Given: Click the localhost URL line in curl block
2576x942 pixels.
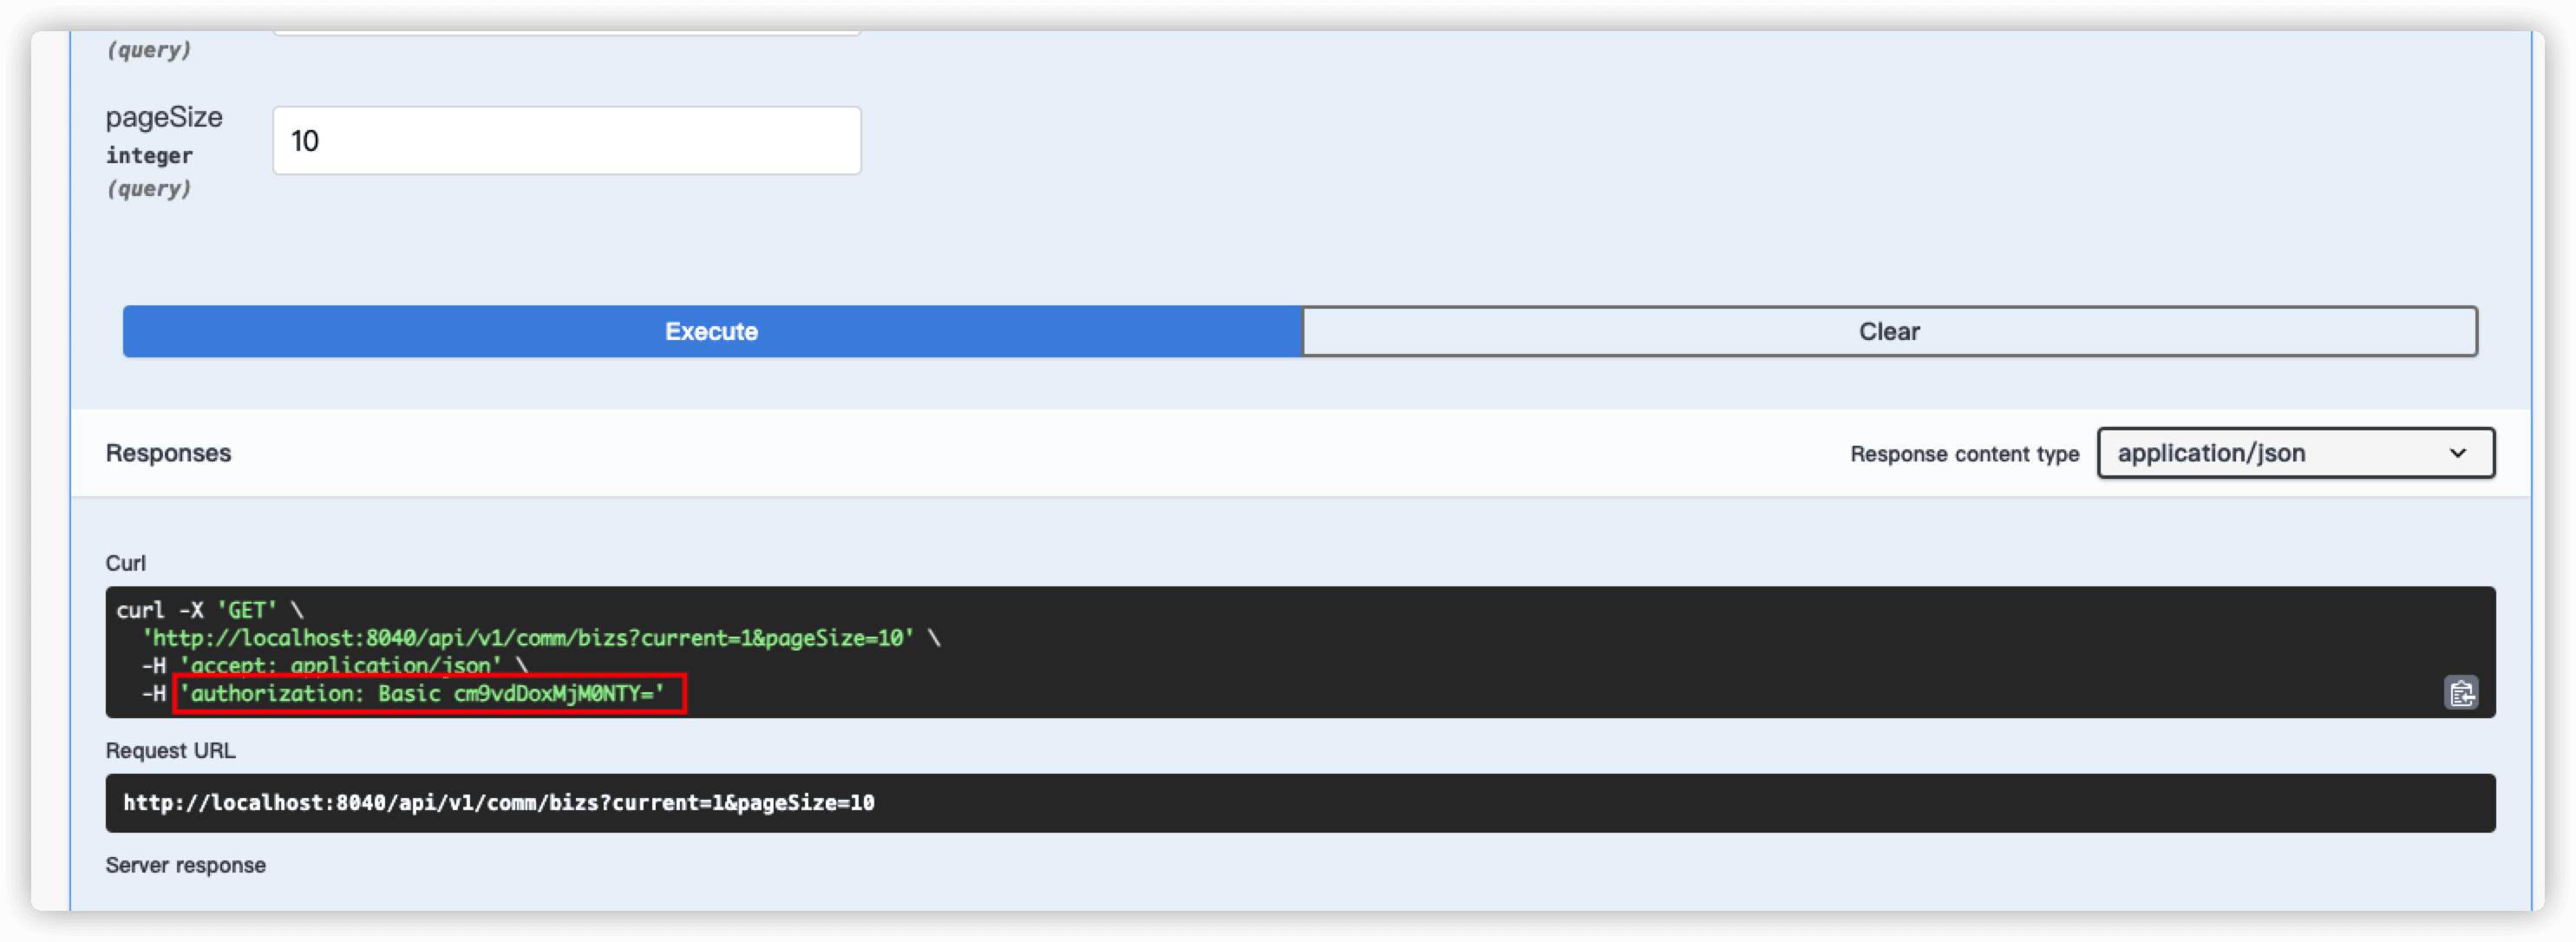Looking at the screenshot, I should click(528, 638).
